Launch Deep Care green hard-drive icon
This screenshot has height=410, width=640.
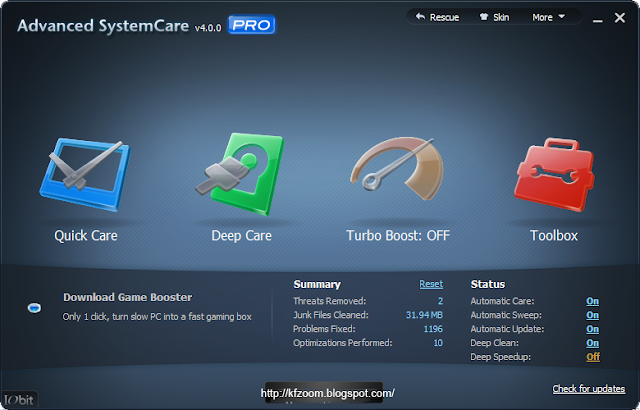click(x=240, y=174)
